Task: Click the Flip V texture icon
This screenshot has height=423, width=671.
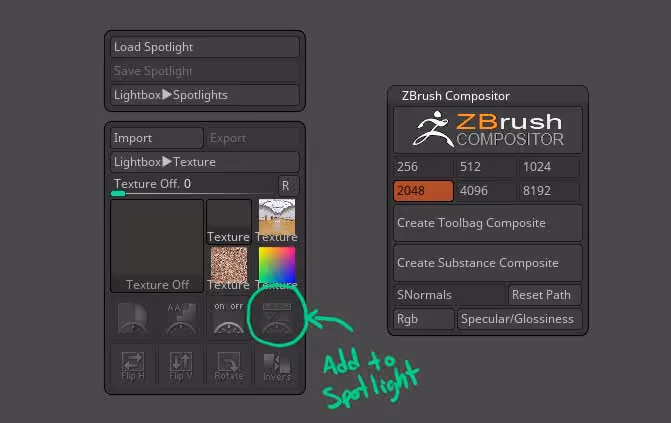Action: coord(181,366)
